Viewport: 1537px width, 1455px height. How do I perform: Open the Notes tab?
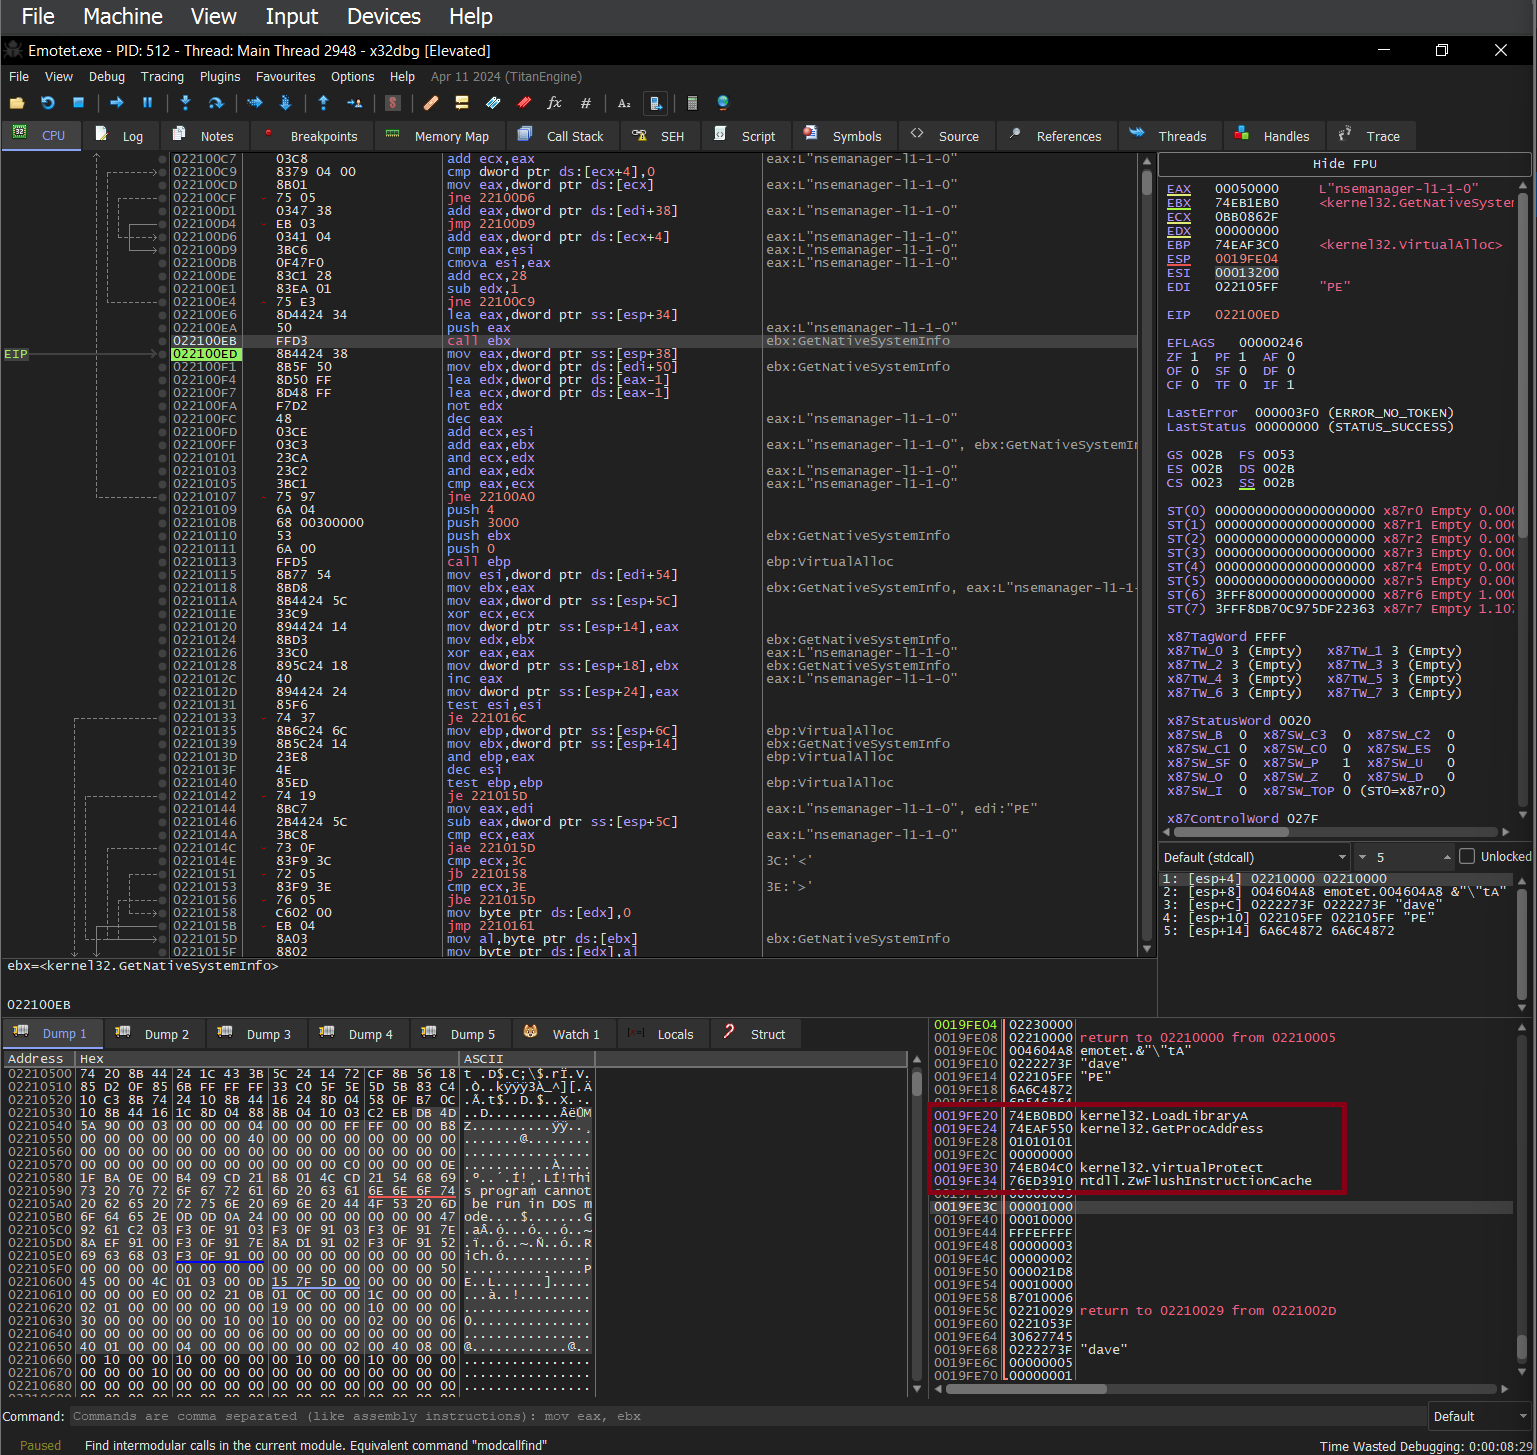[x=204, y=136]
